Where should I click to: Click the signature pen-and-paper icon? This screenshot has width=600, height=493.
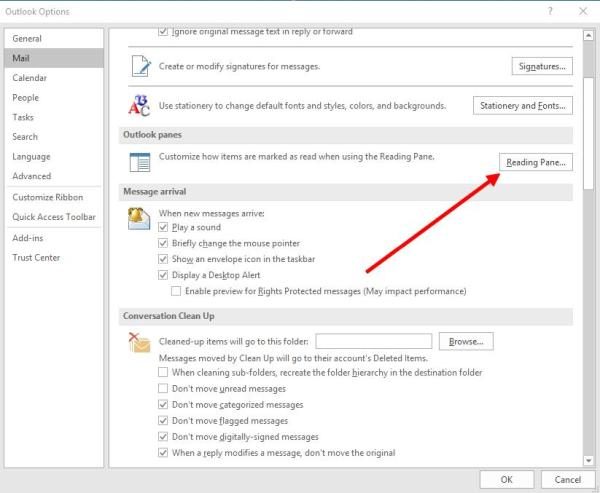click(x=141, y=66)
